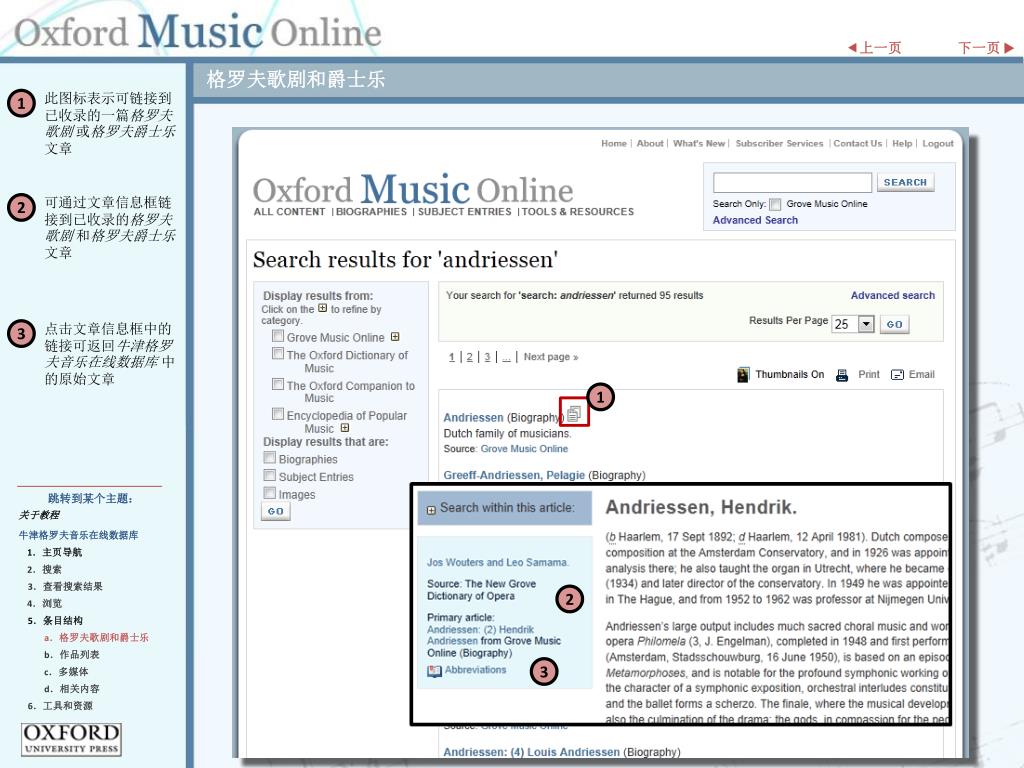
Task: Jump to 主页导航 tutorial topic
Action: tap(62, 552)
